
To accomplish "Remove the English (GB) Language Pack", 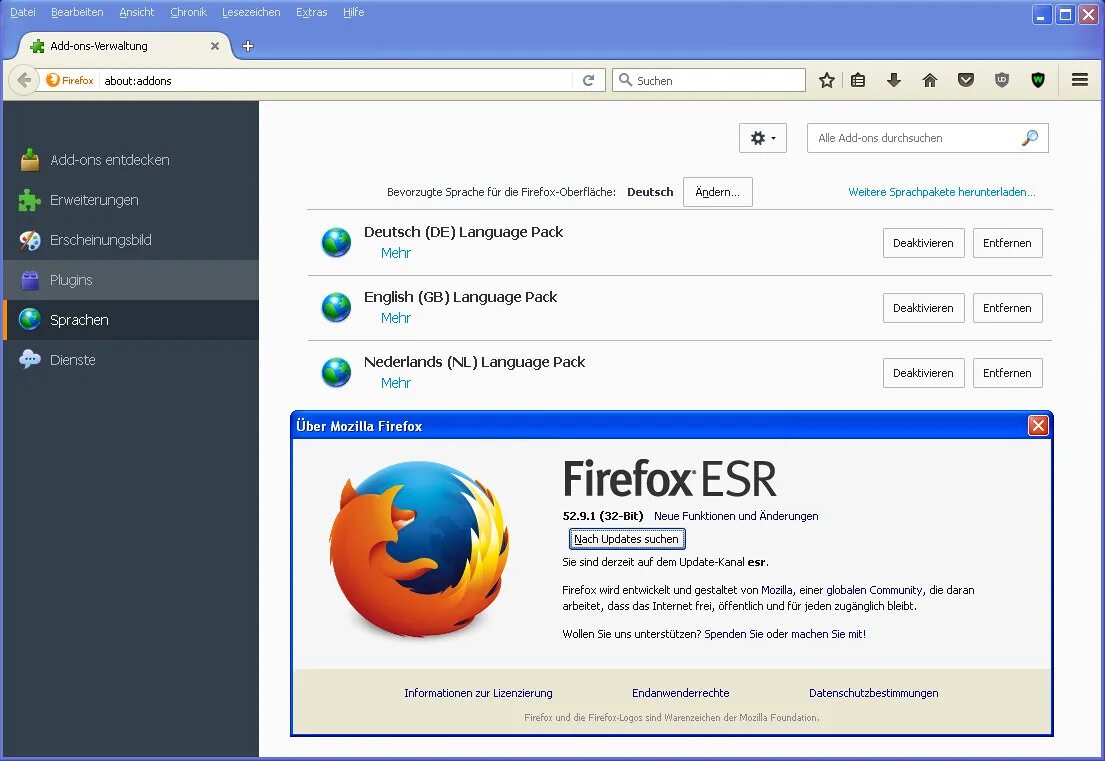I will click(1007, 308).
